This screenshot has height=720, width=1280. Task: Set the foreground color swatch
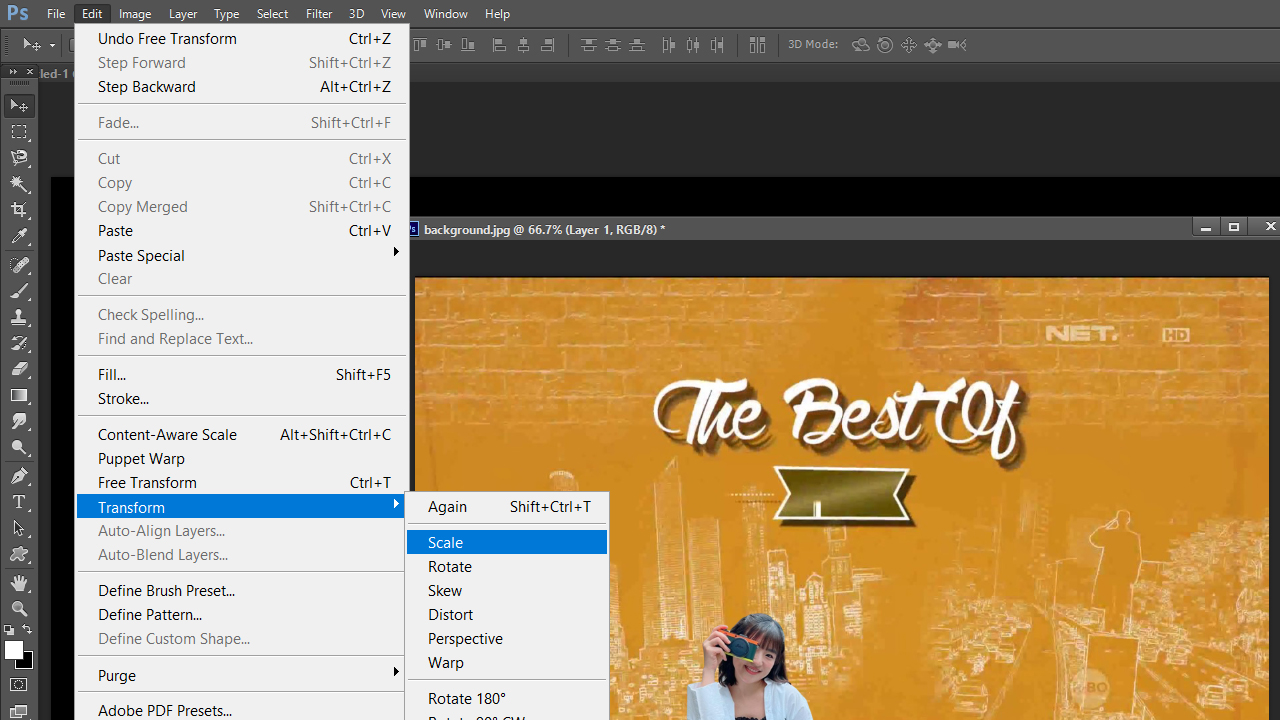tap(13, 650)
